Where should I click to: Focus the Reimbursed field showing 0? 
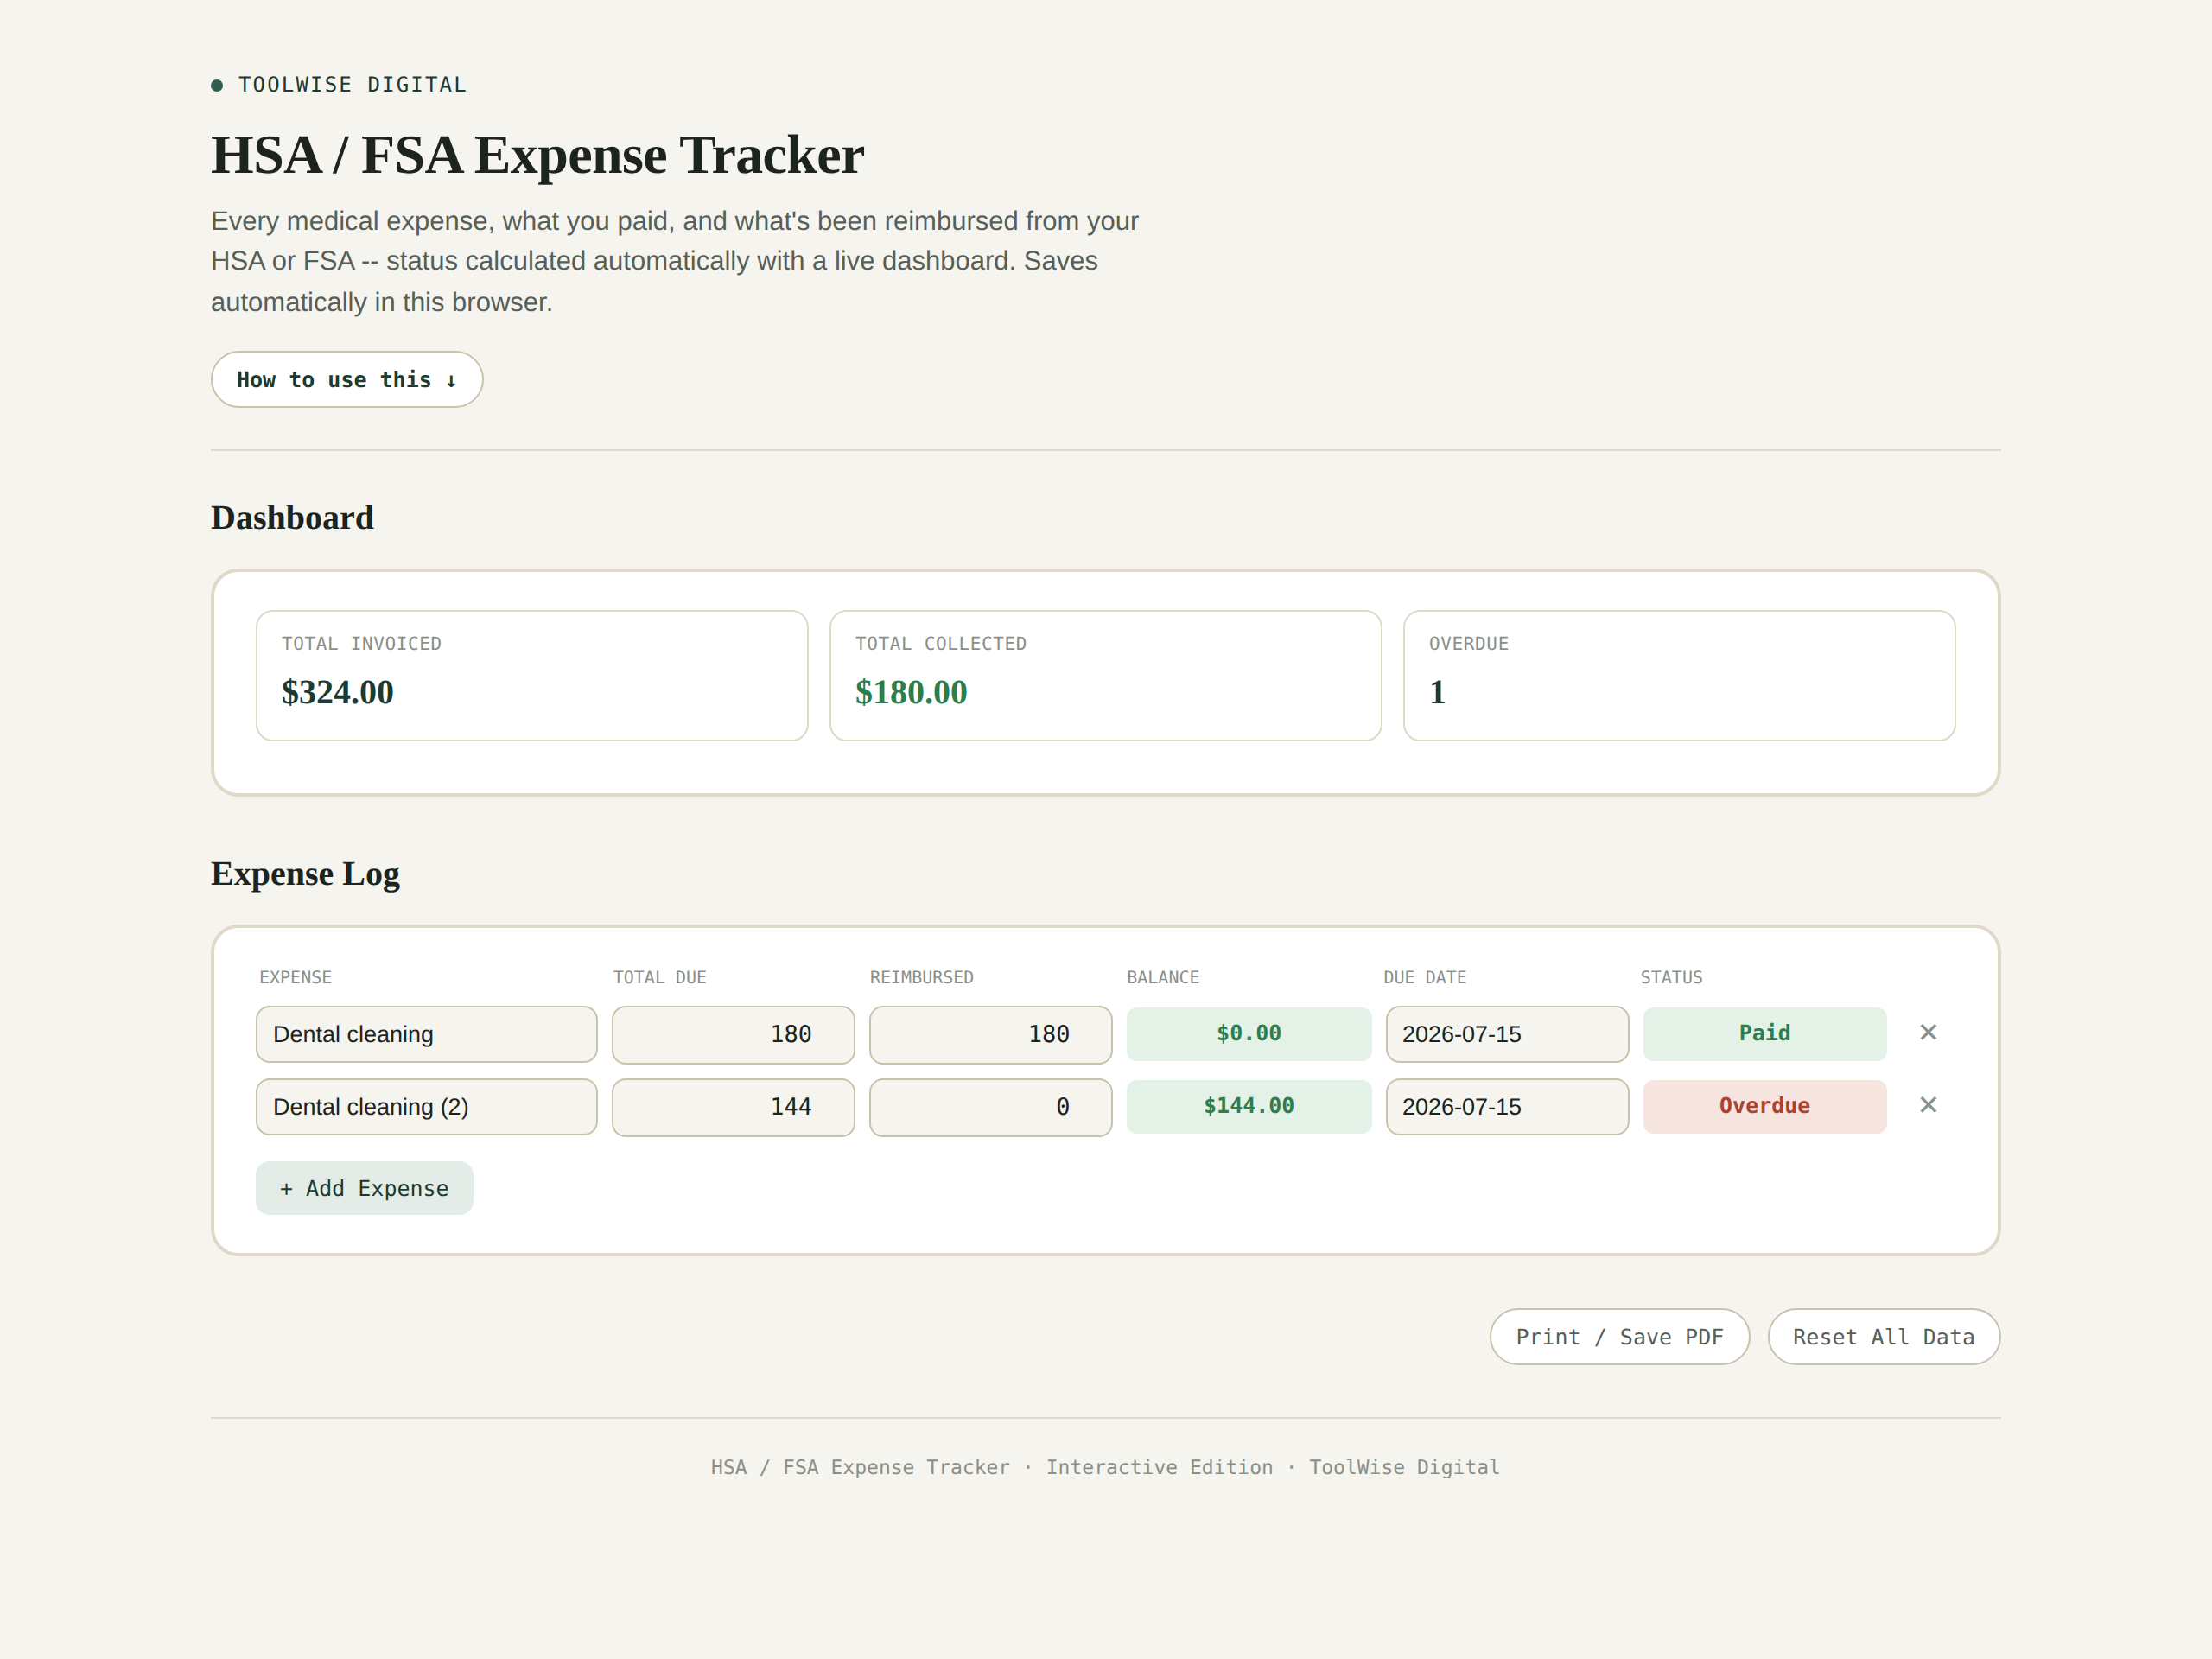pos(991,1107)
